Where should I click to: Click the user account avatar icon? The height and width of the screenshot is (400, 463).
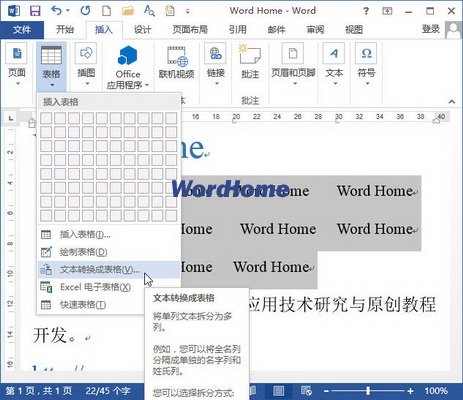(453, 30)
